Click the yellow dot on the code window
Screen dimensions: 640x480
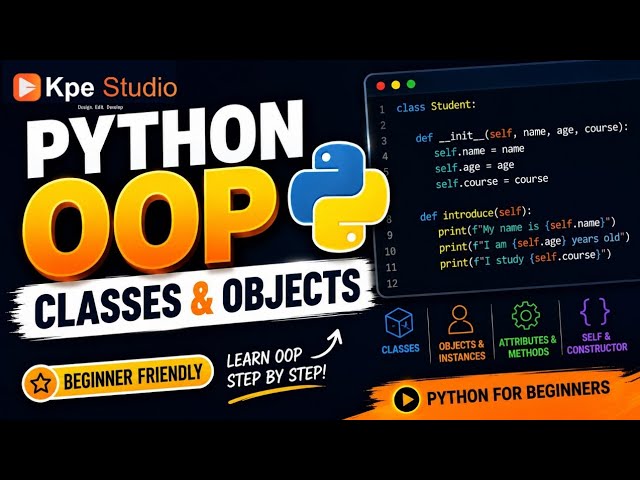(396, 85)
